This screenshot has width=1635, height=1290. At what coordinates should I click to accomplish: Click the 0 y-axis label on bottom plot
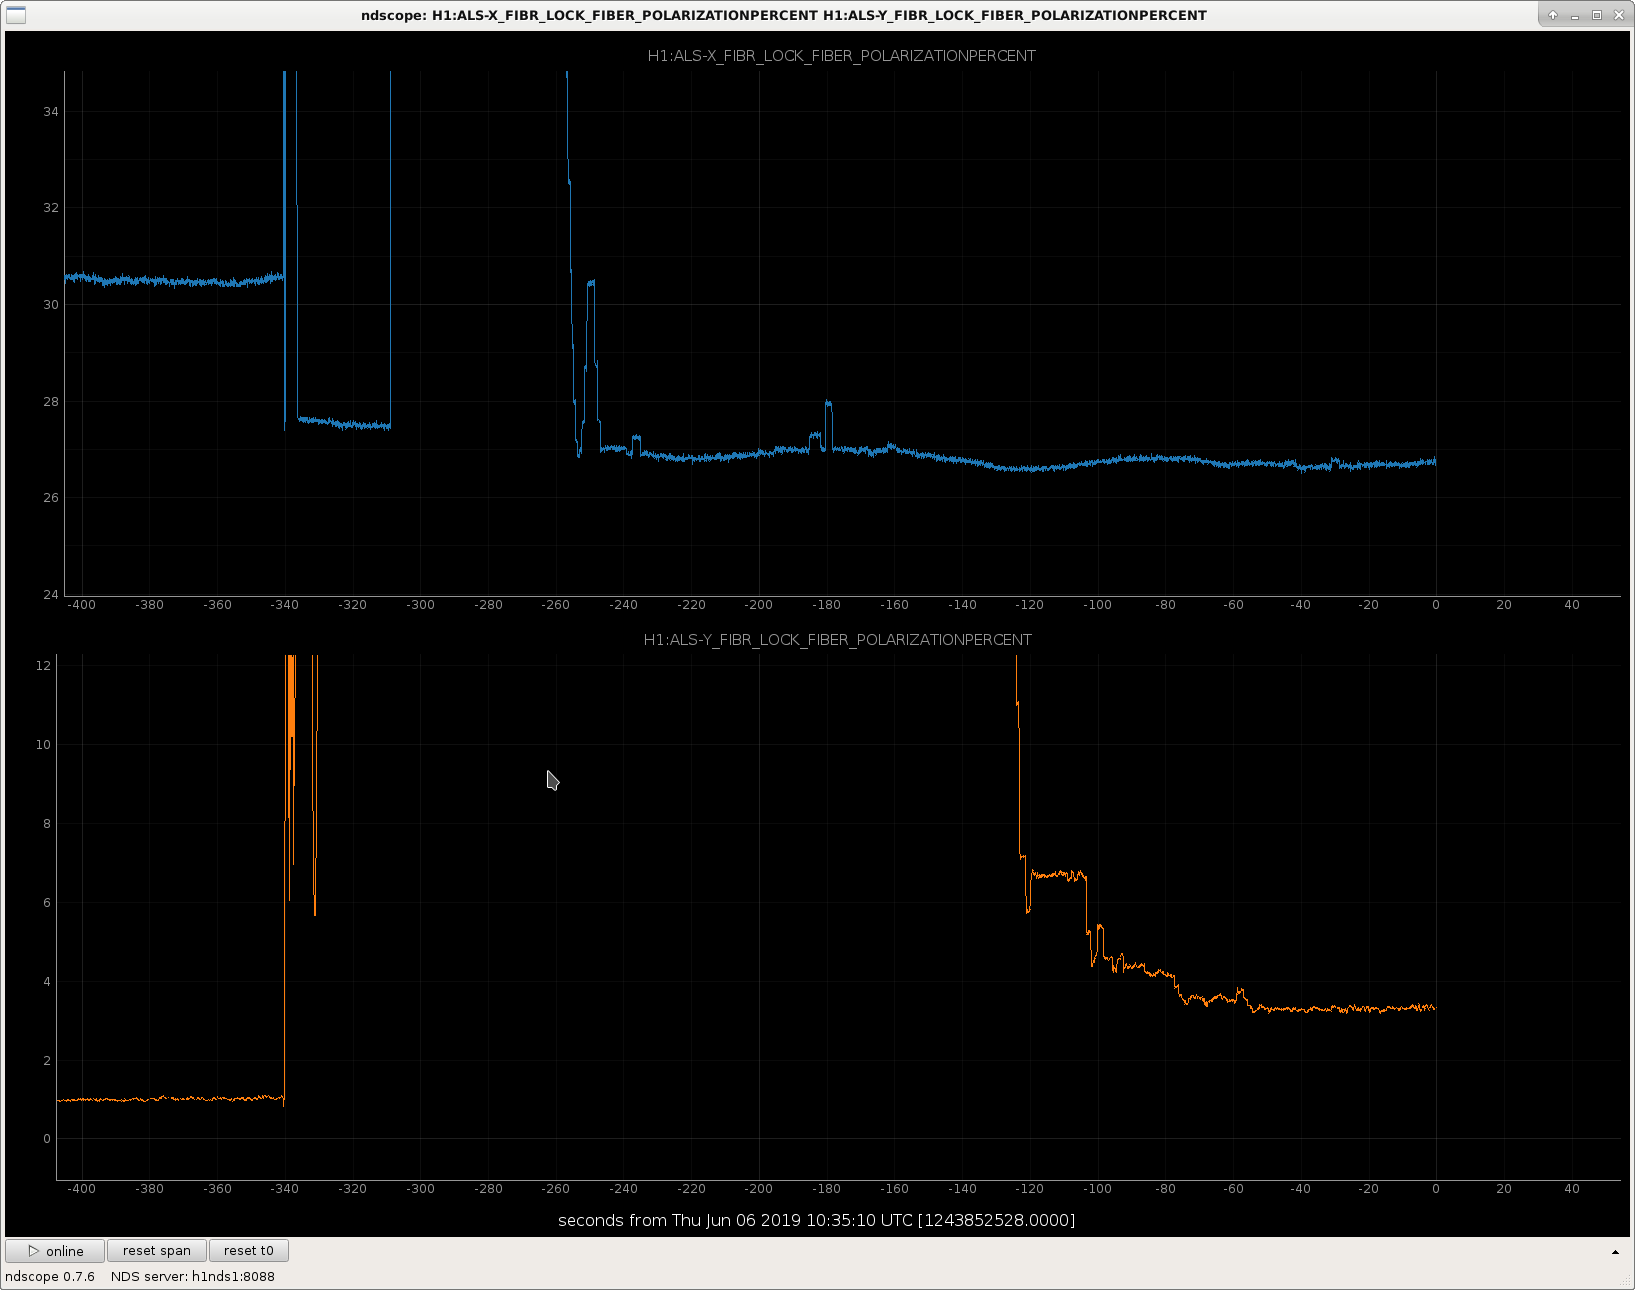coord(47,1139)
